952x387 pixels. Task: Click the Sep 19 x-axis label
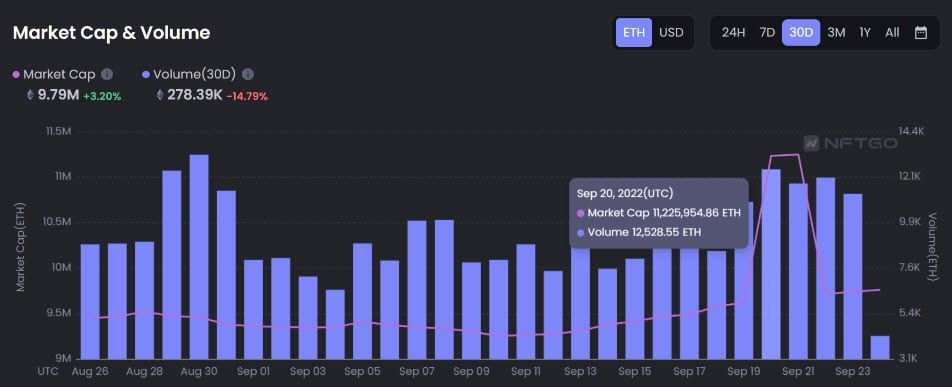pyautogui.click(x=744, y=371)
